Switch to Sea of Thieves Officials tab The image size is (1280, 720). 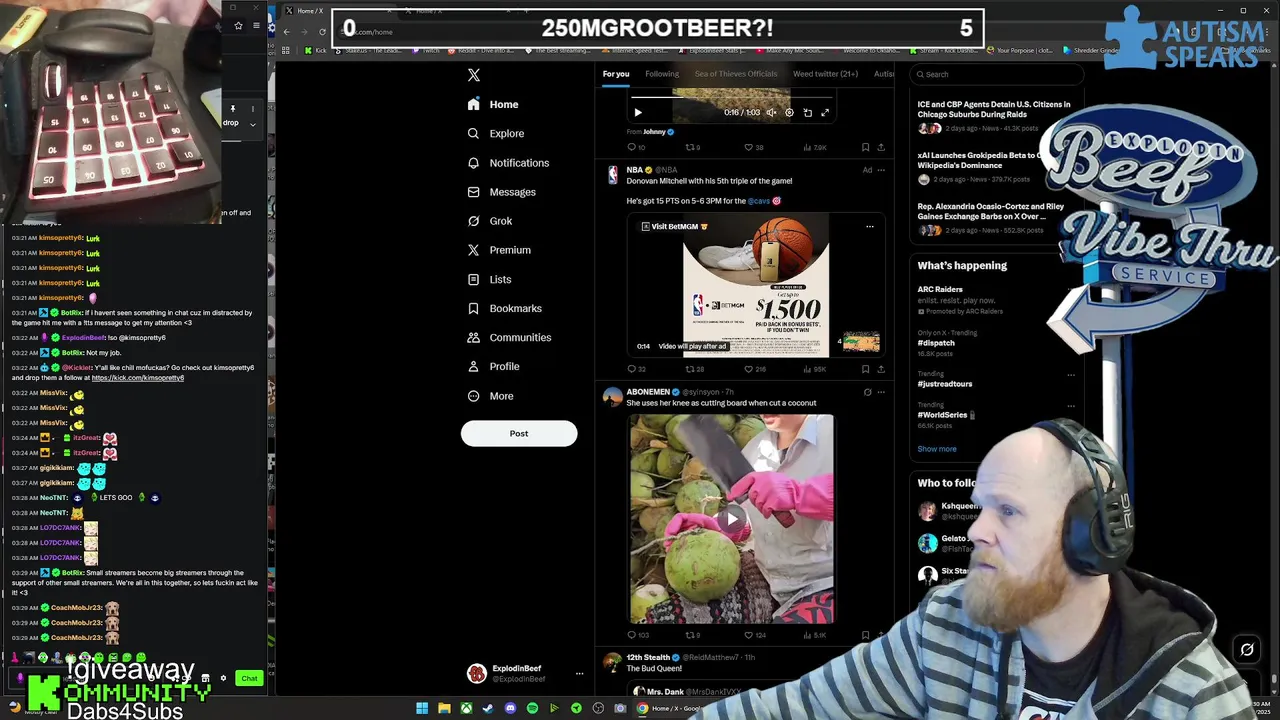[736, 74]
